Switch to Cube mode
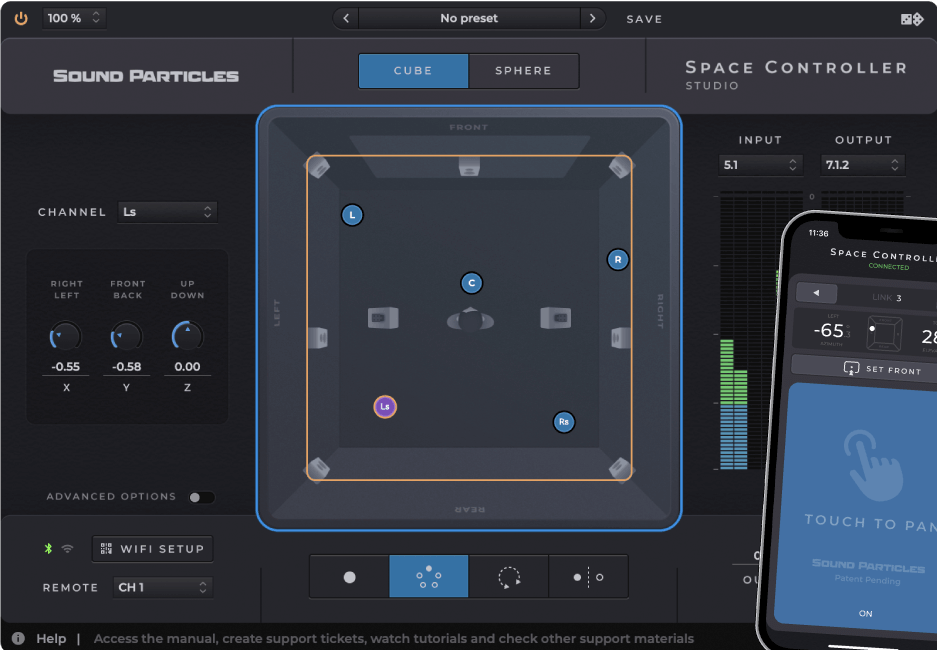Image resolution: width=937 pixels, height=650 pixels. coord(413,71)
